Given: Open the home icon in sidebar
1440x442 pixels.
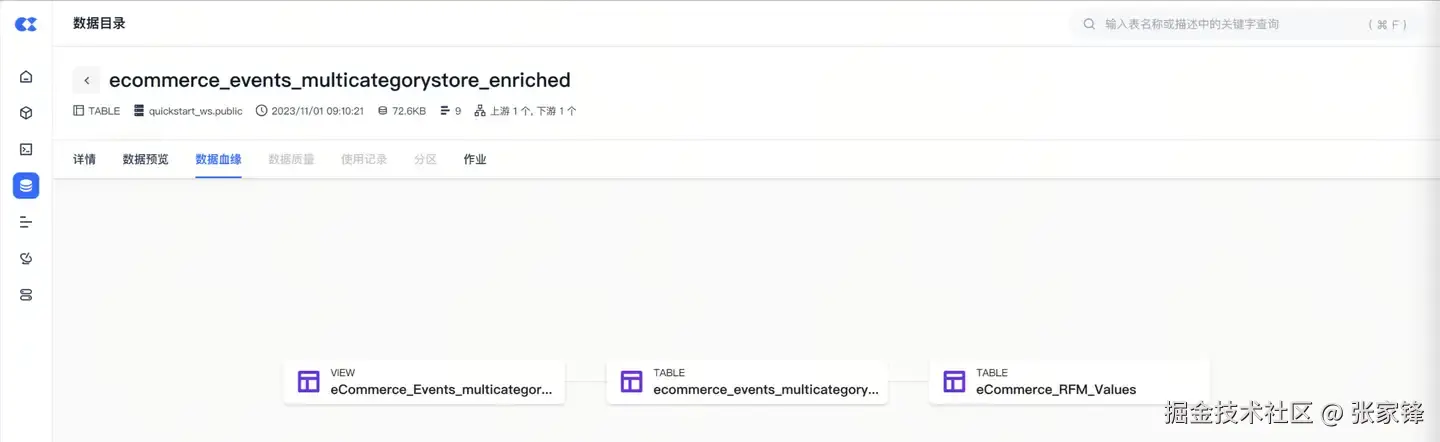Looking at the screenshot, I should pyautogui.click(x=26, y=77).
